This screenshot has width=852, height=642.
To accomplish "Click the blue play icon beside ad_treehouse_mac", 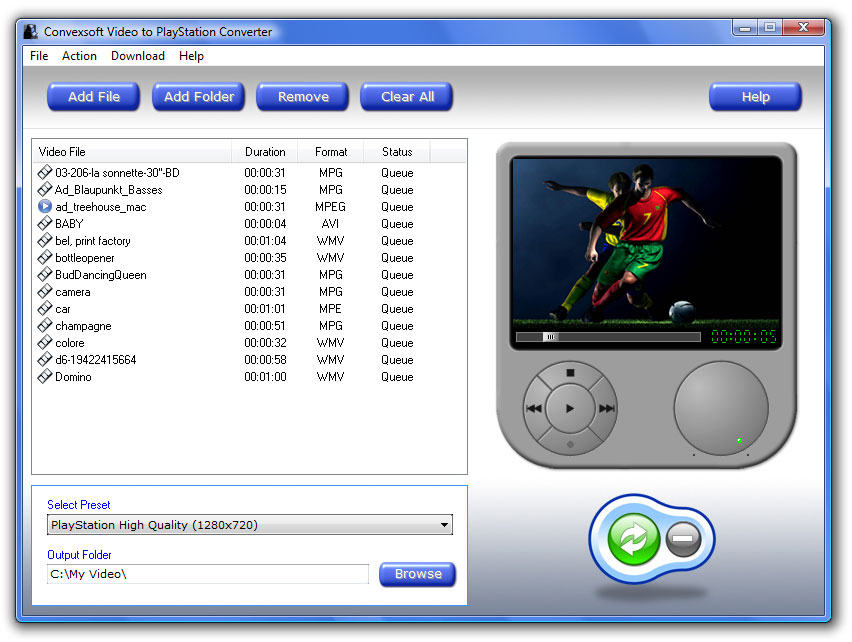I will 45,207.
